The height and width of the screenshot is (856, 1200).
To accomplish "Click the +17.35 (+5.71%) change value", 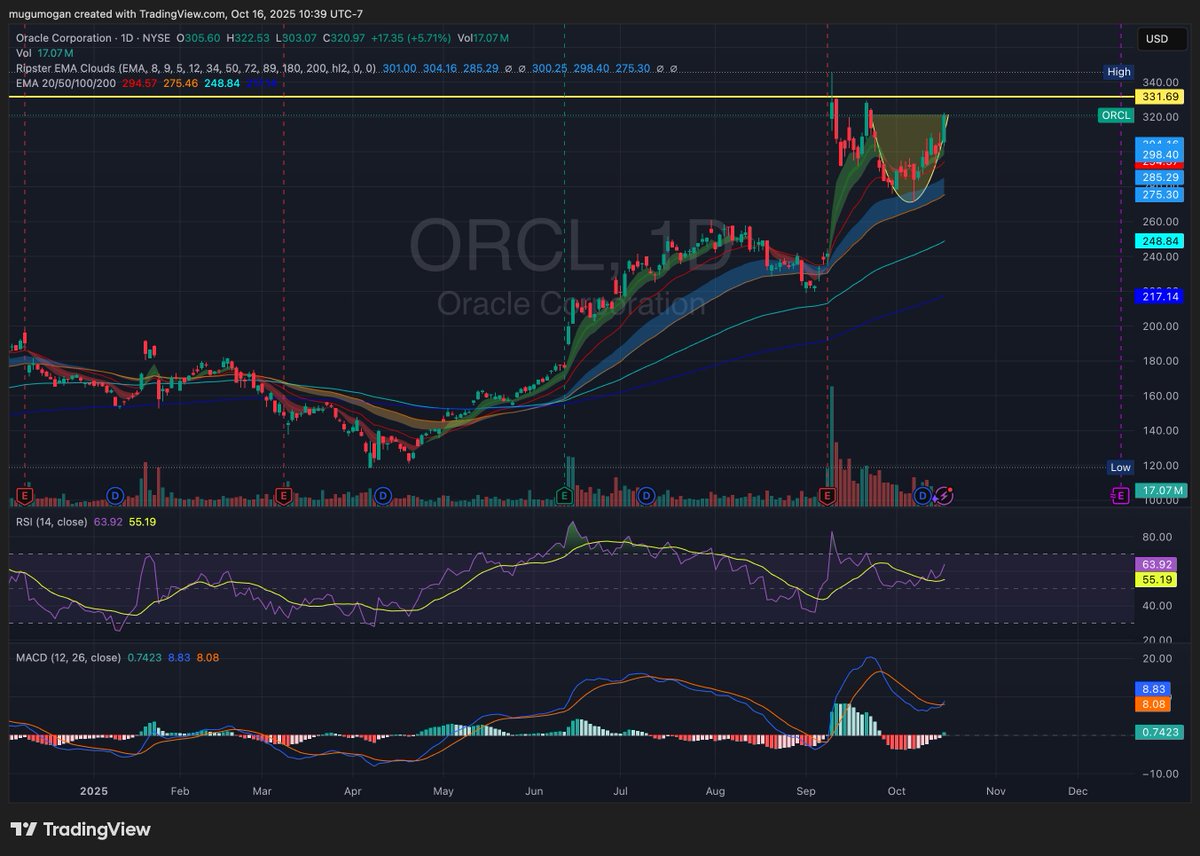I will tap(412, 38).
